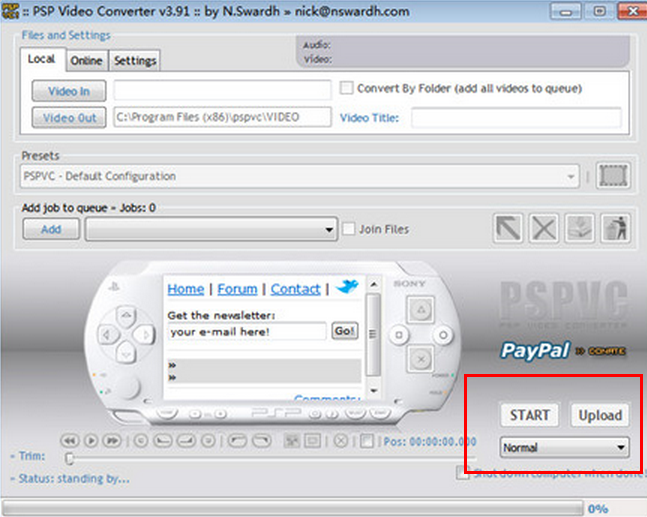
Task: Toggle the shut down computer when done checkbox
Action: click(x=463, y=473)
